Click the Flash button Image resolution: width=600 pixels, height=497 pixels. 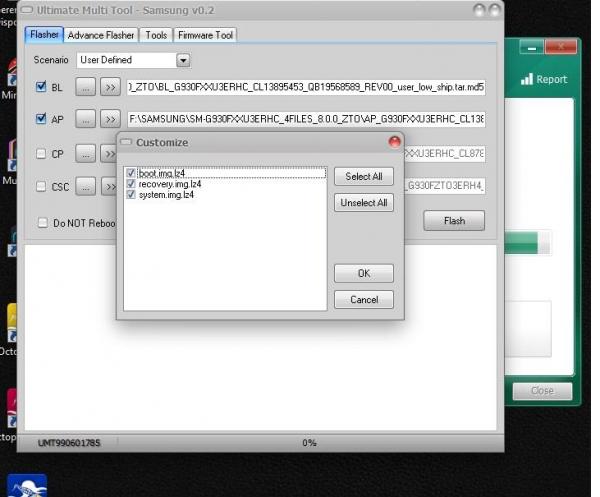coord(454,221)
